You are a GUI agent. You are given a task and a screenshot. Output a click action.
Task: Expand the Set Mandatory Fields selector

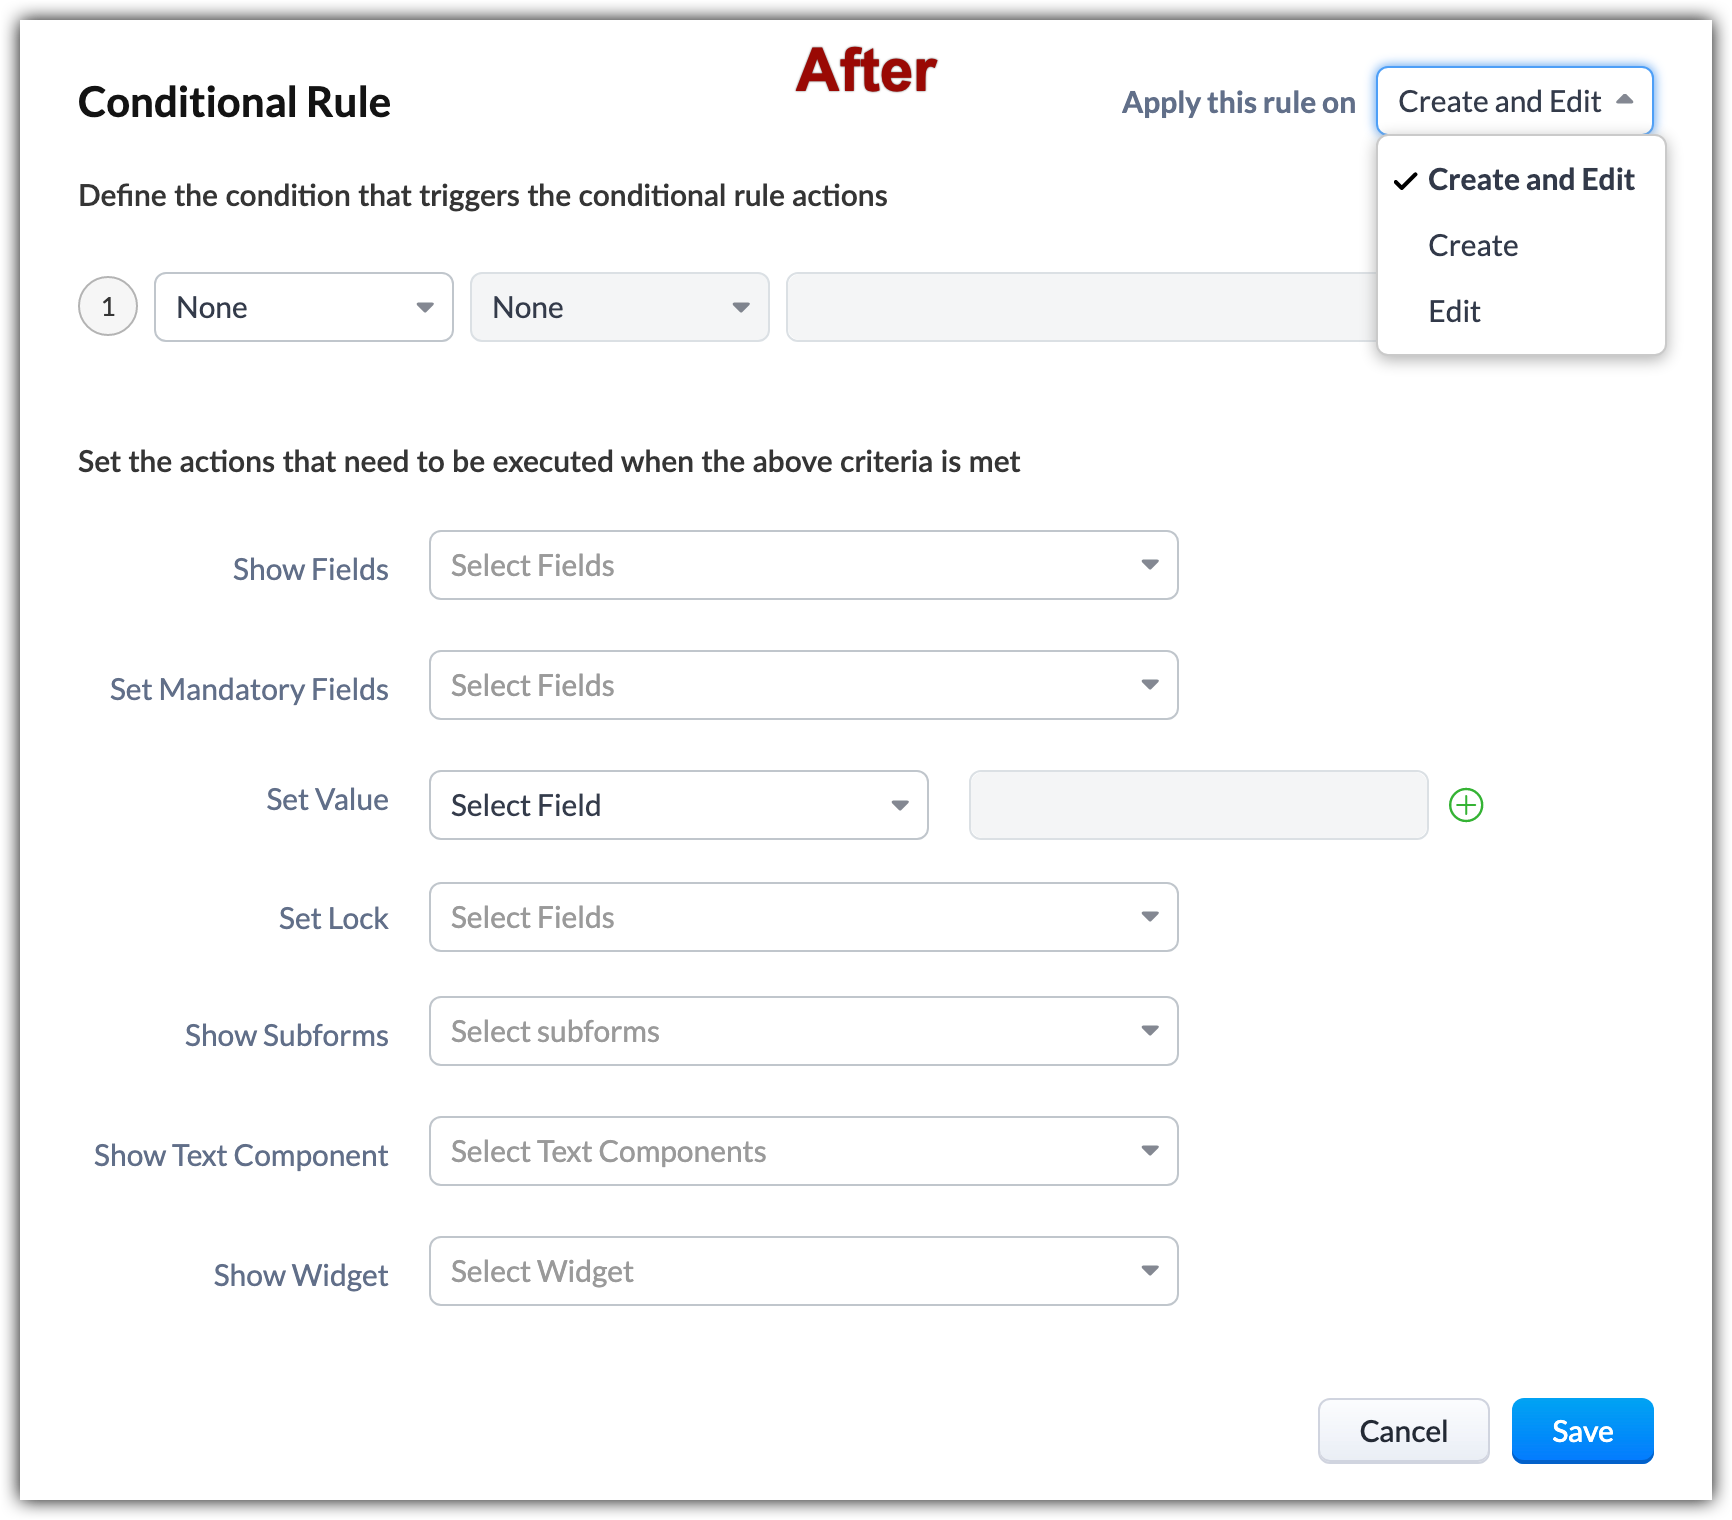click(803, 685)
